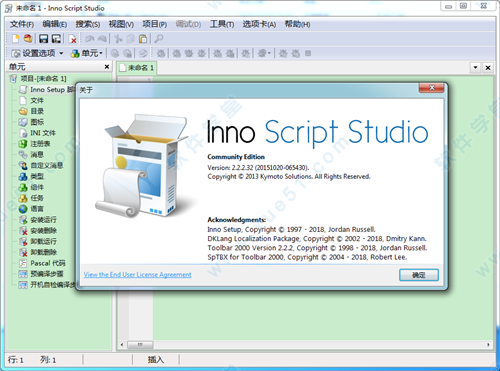Select the 目录 folder section

coord(37,111)
